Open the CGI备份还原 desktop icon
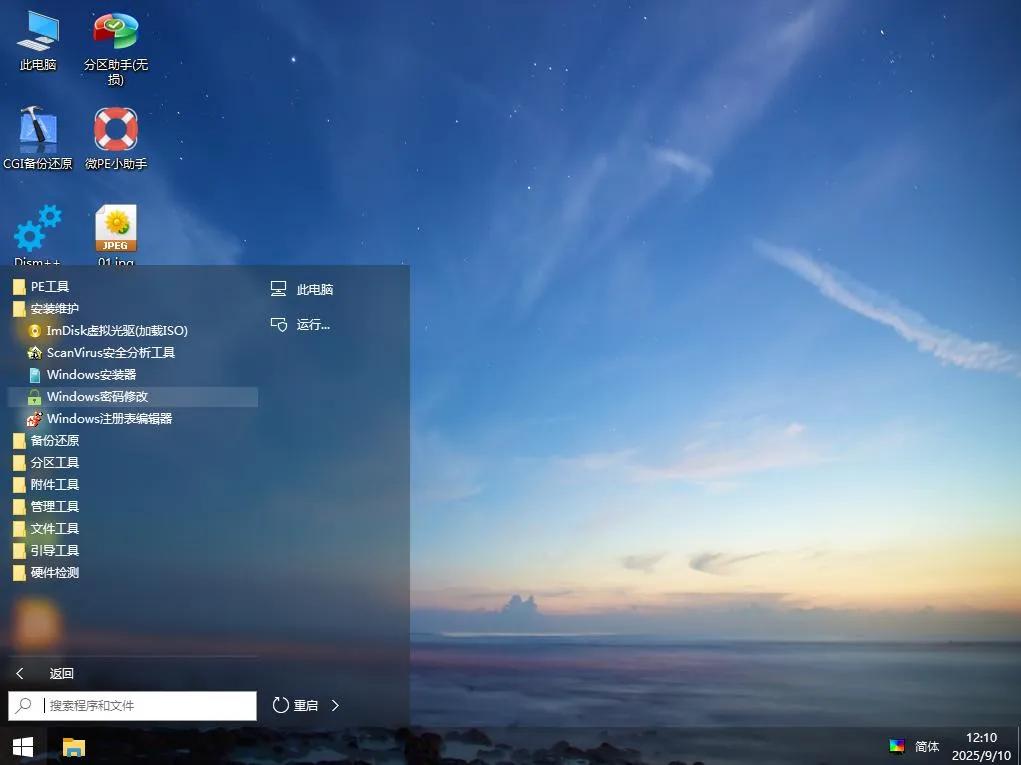 click(38, 131)
